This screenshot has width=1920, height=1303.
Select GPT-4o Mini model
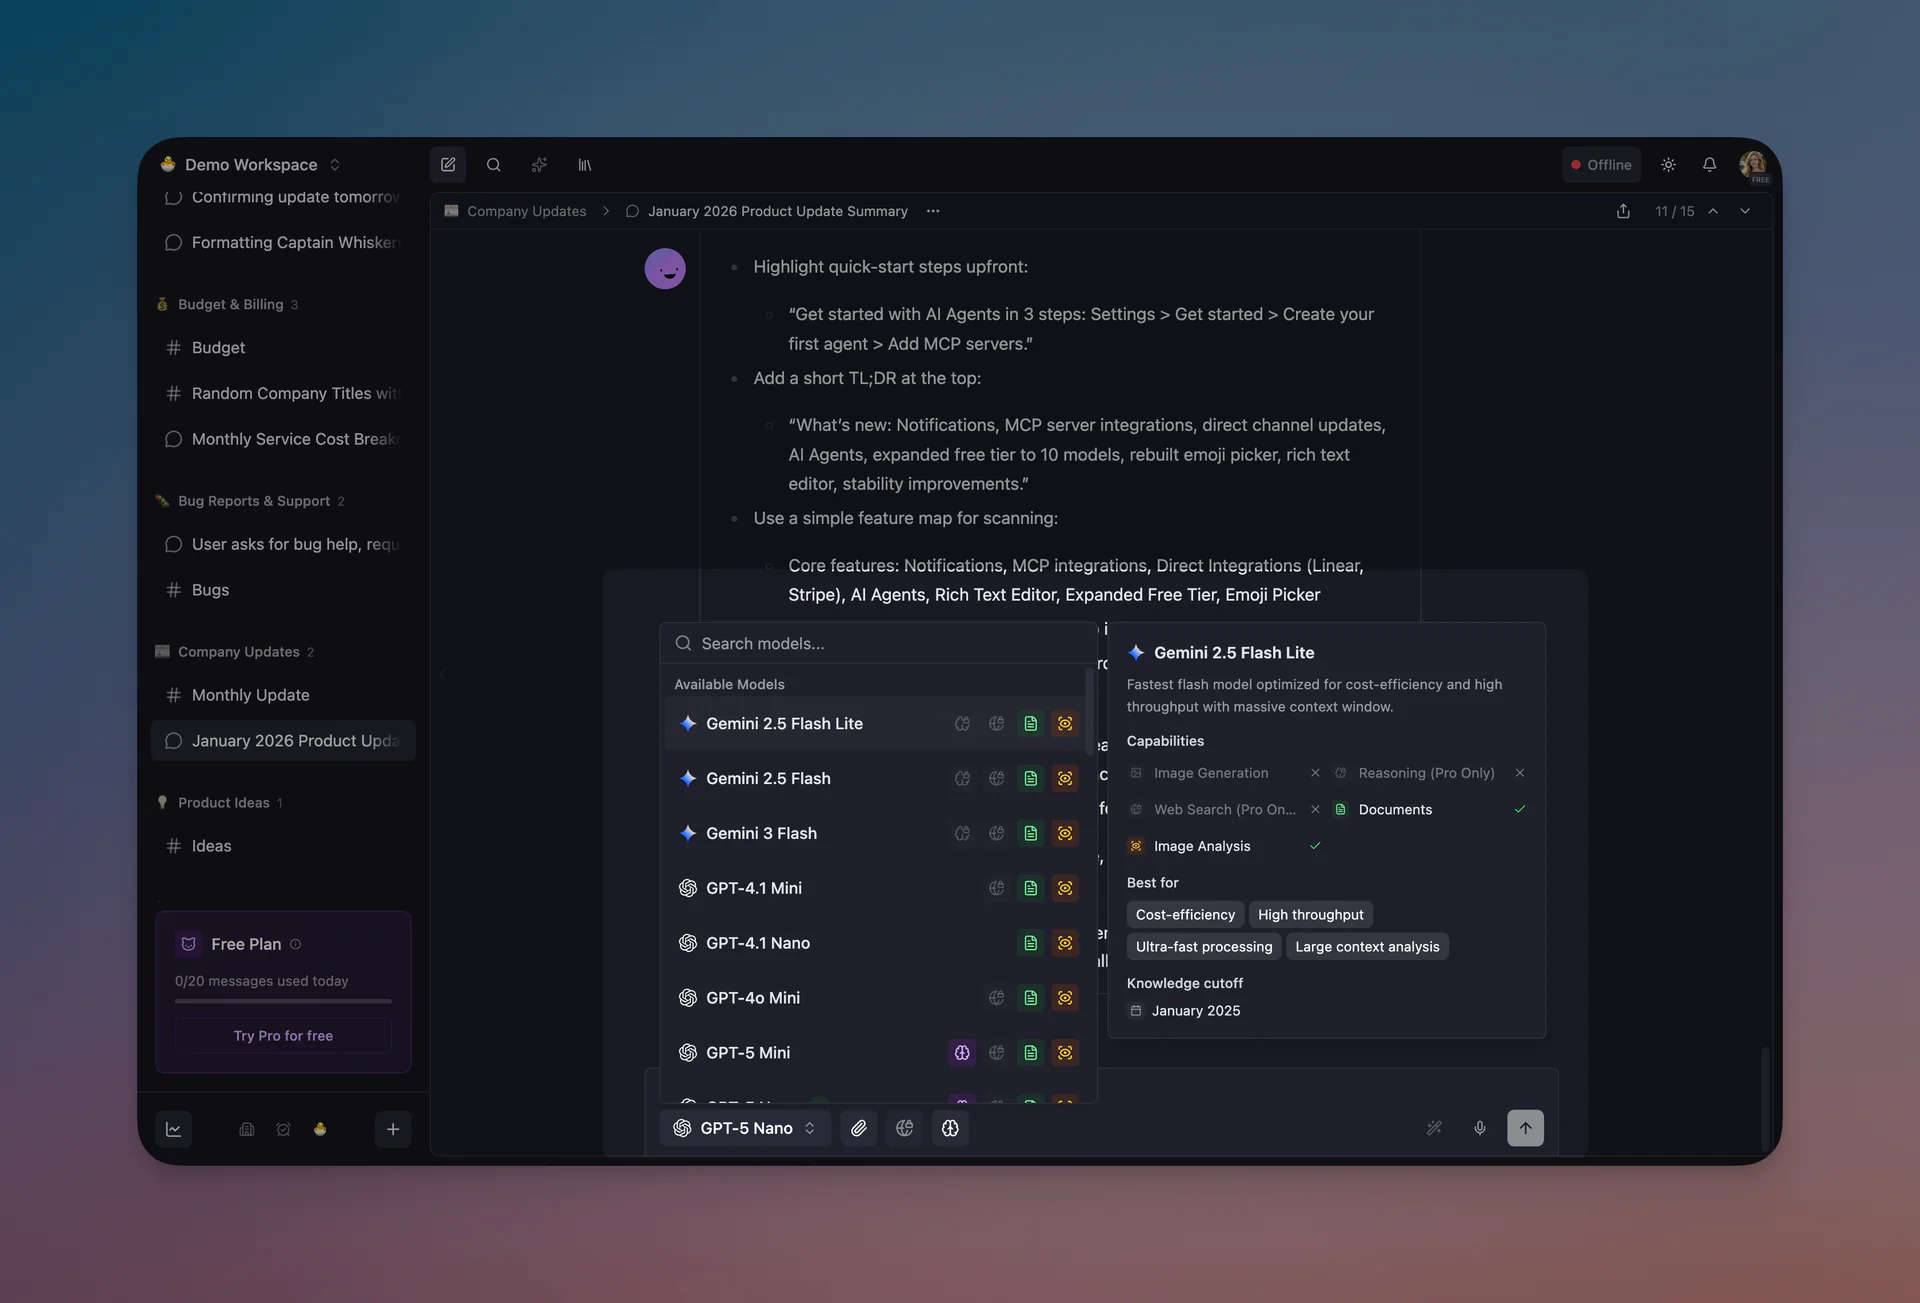click(x=875, y=998)
